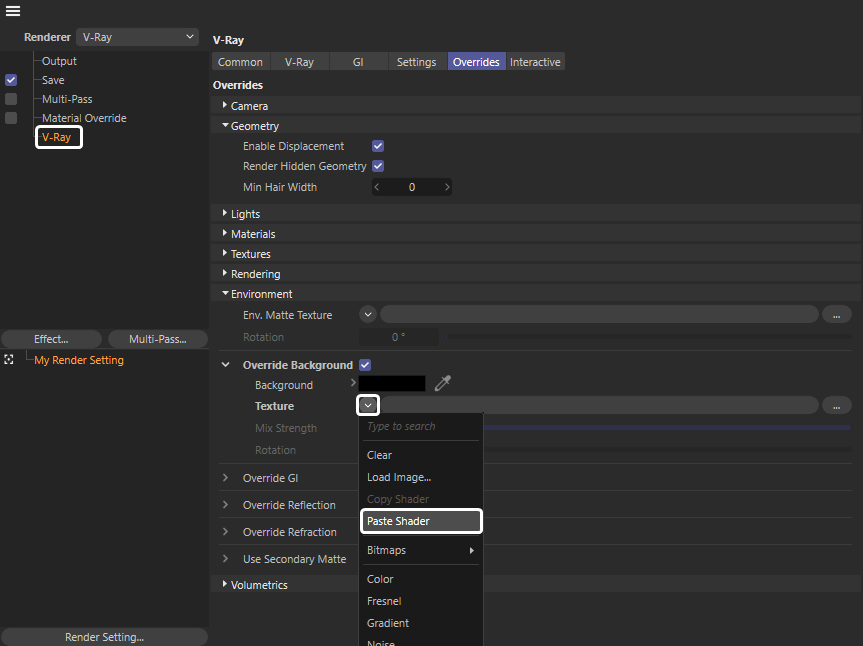Expand the Textures section
This screenshot has width=863, height=646.
(x=225, y=253)
